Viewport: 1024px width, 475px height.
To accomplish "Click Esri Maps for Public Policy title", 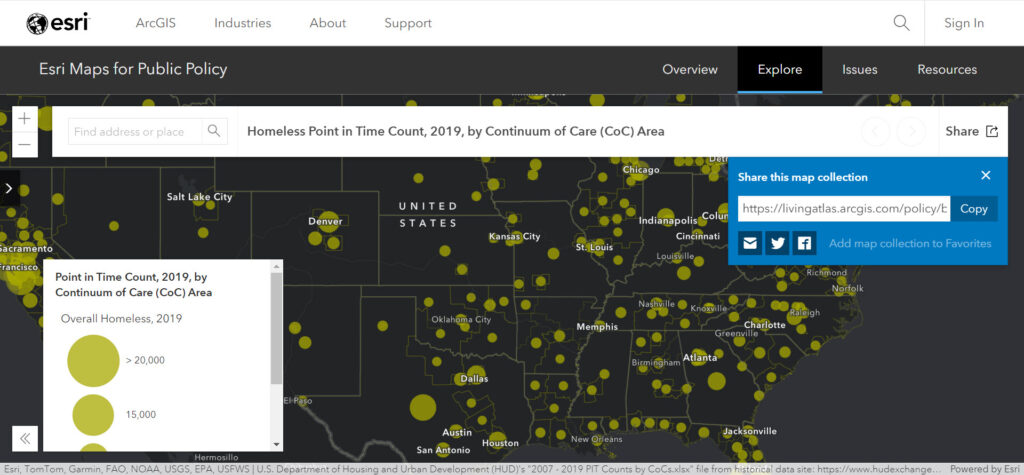I will tap(133, 69).
